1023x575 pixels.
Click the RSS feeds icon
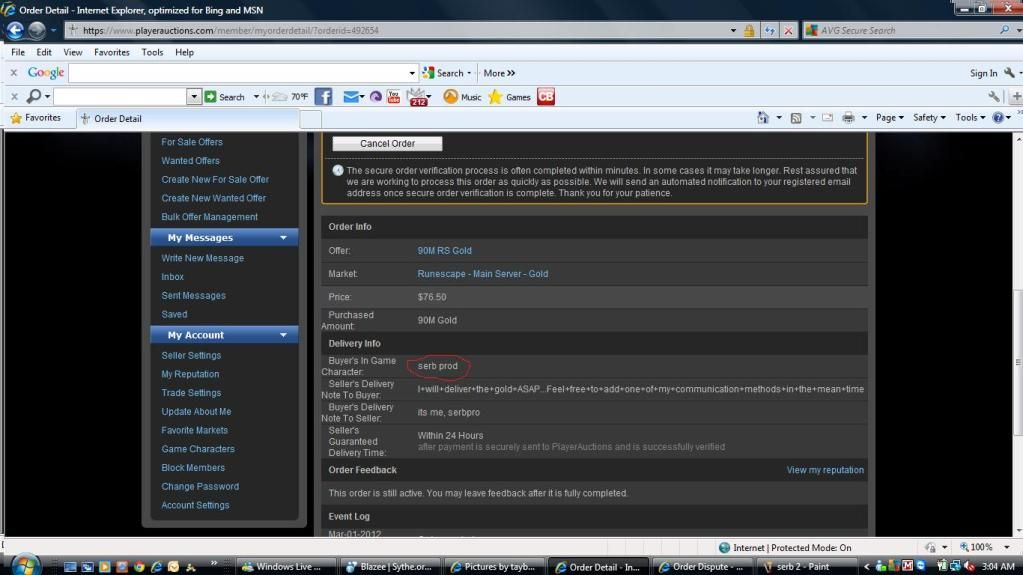point(796,118)
